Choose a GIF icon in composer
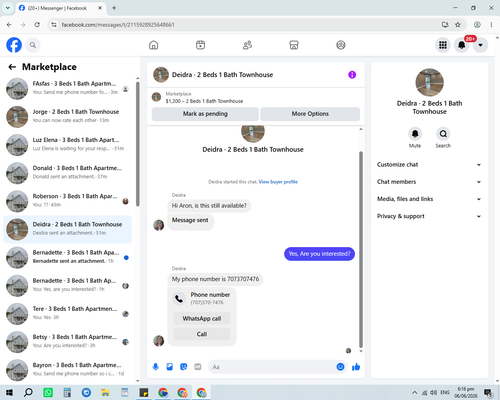The image size is (500, 400). [198, 367]
